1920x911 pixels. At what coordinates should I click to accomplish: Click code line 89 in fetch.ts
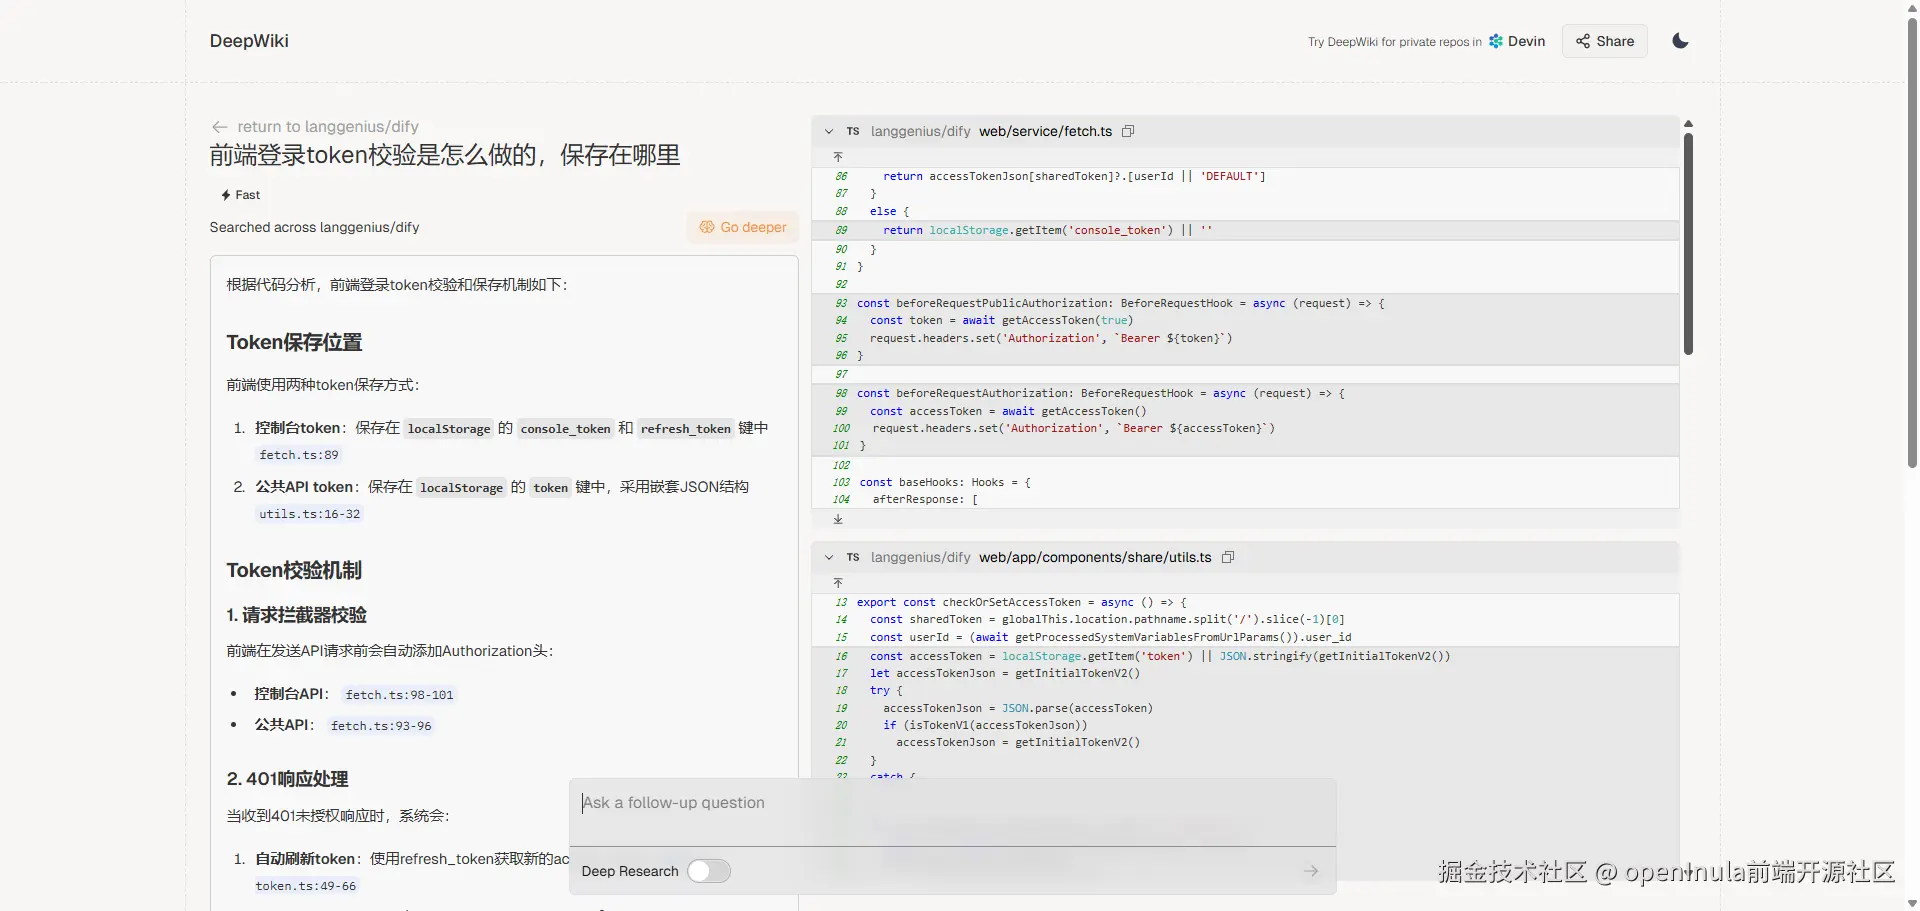pyautogui.click(x=1245, y=230)
